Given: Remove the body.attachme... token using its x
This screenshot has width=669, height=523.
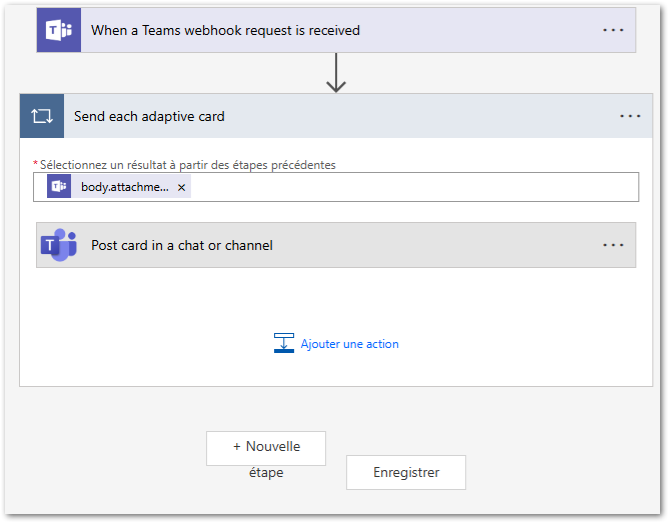Looking at the screenshot, I should [x=181, y=187].
